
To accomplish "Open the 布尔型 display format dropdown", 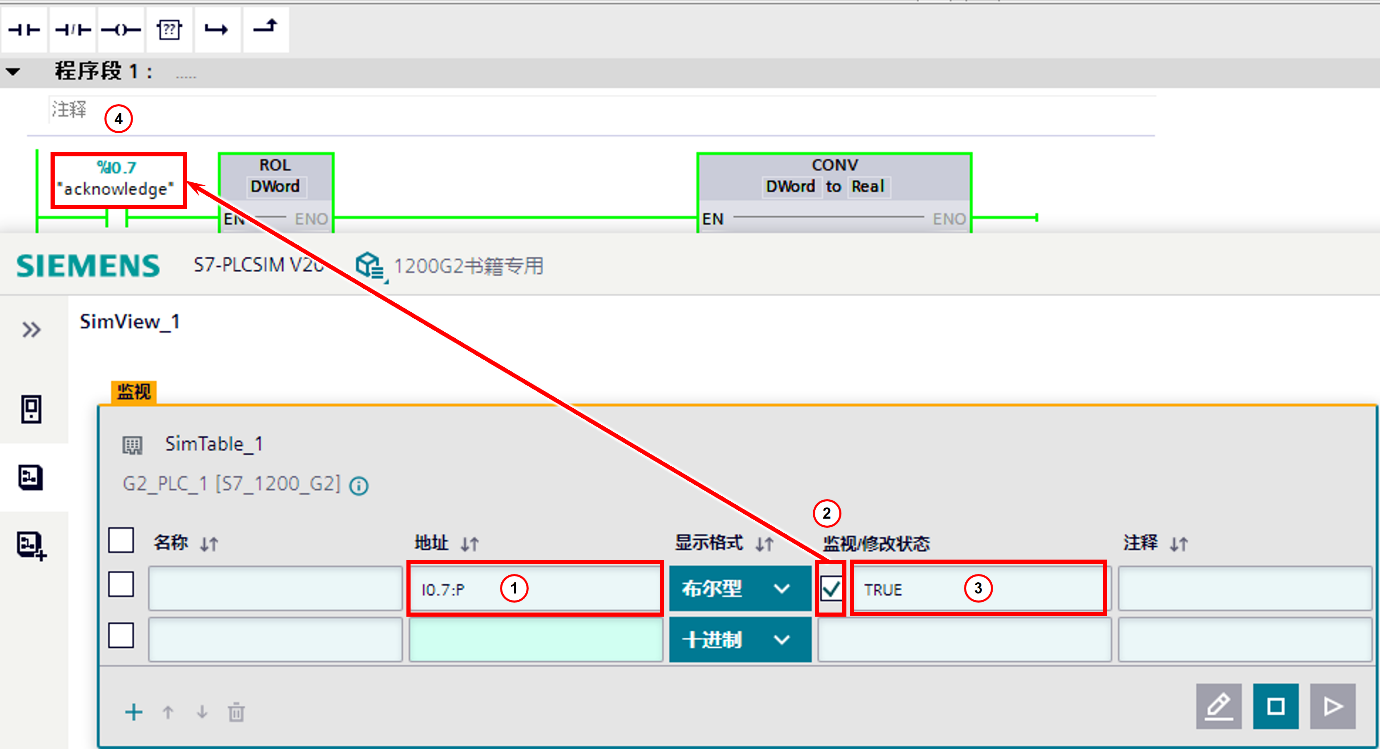I will (x=739, y=589).
